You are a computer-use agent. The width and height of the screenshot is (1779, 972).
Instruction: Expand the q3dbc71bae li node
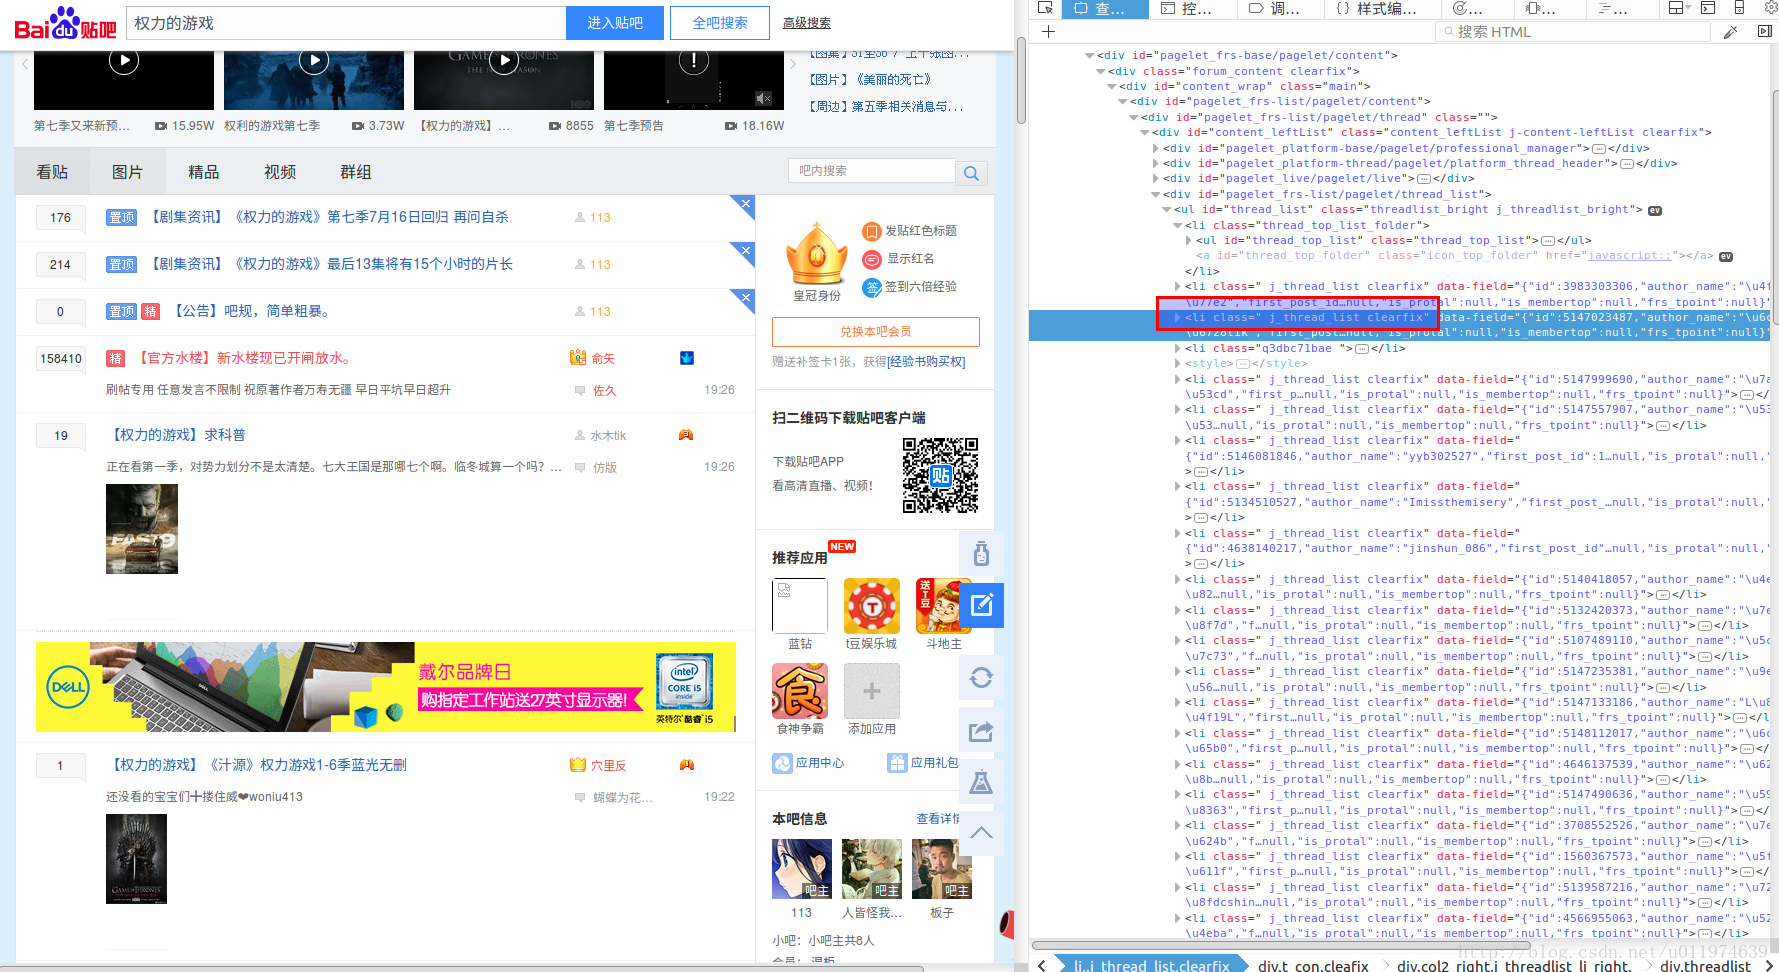tap(1177, 348)
